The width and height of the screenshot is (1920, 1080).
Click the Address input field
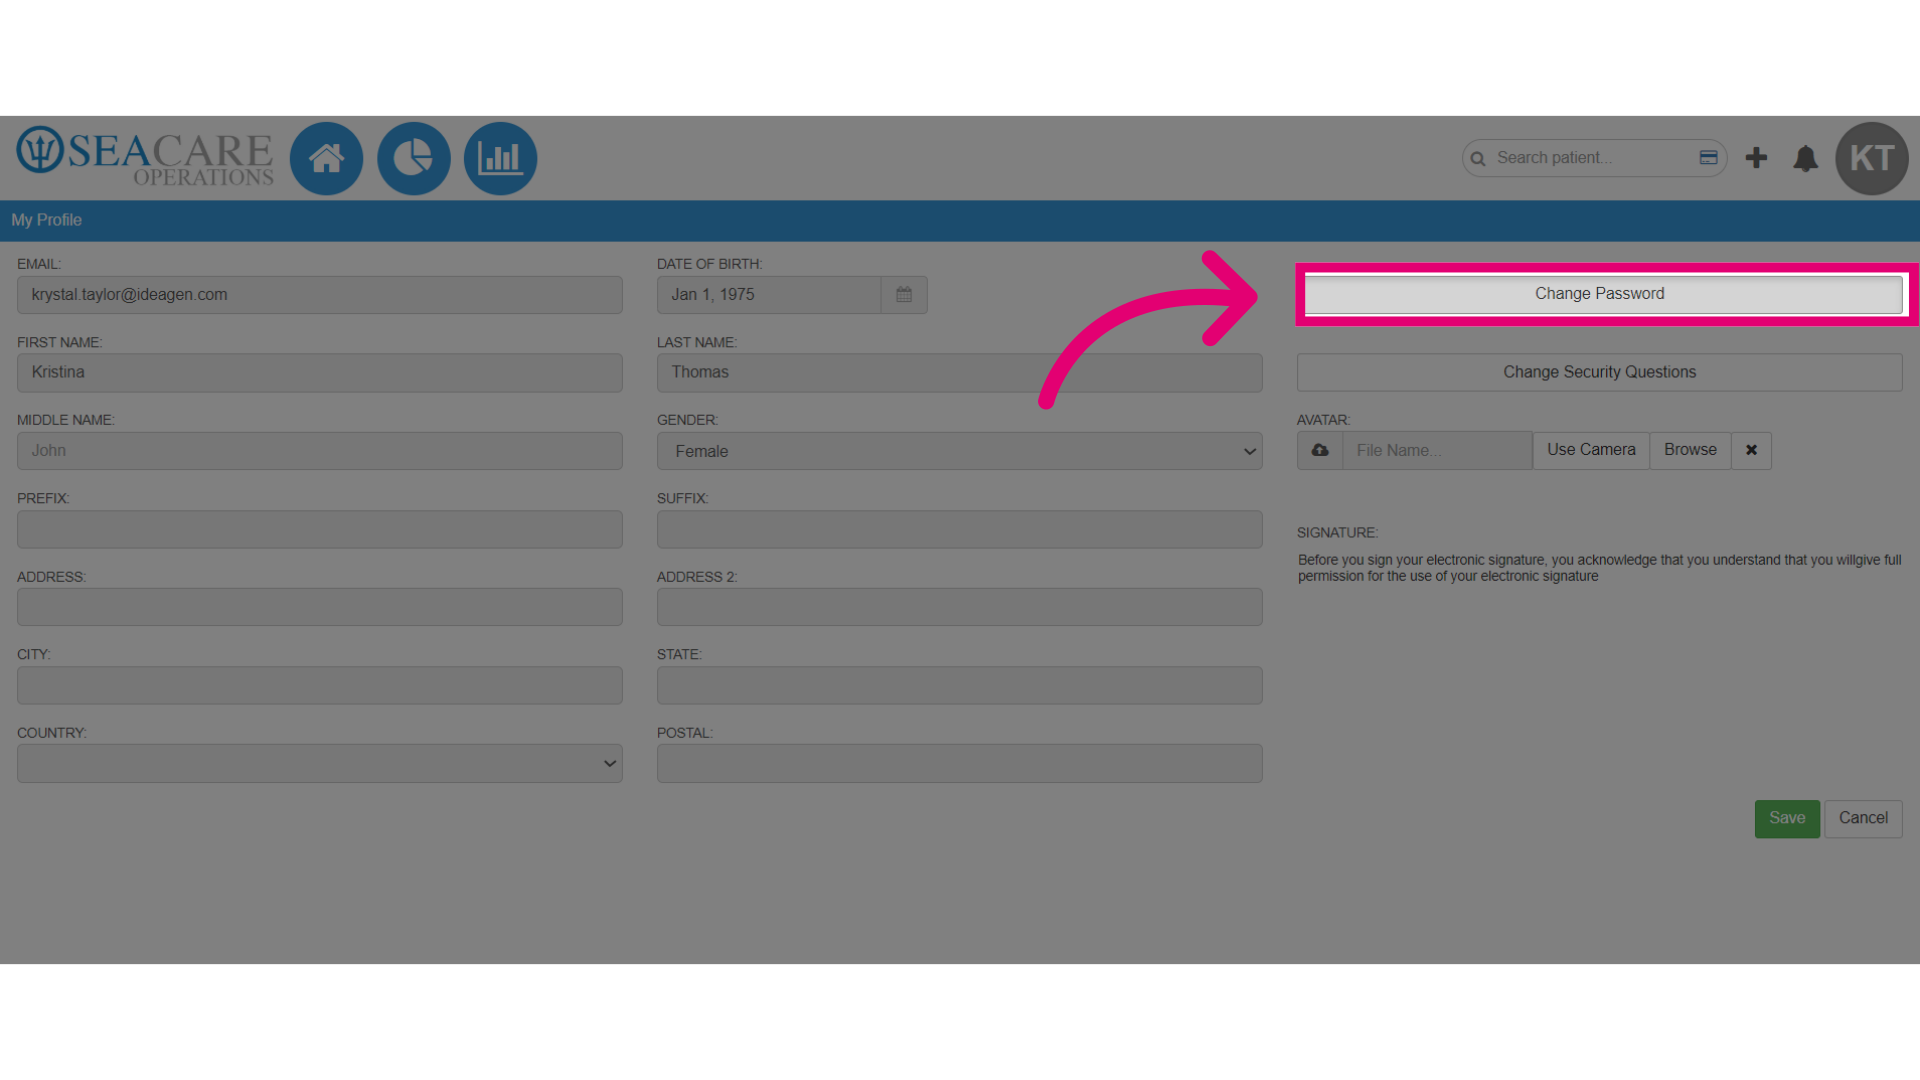pyautogui.click(x=320, y=608)
